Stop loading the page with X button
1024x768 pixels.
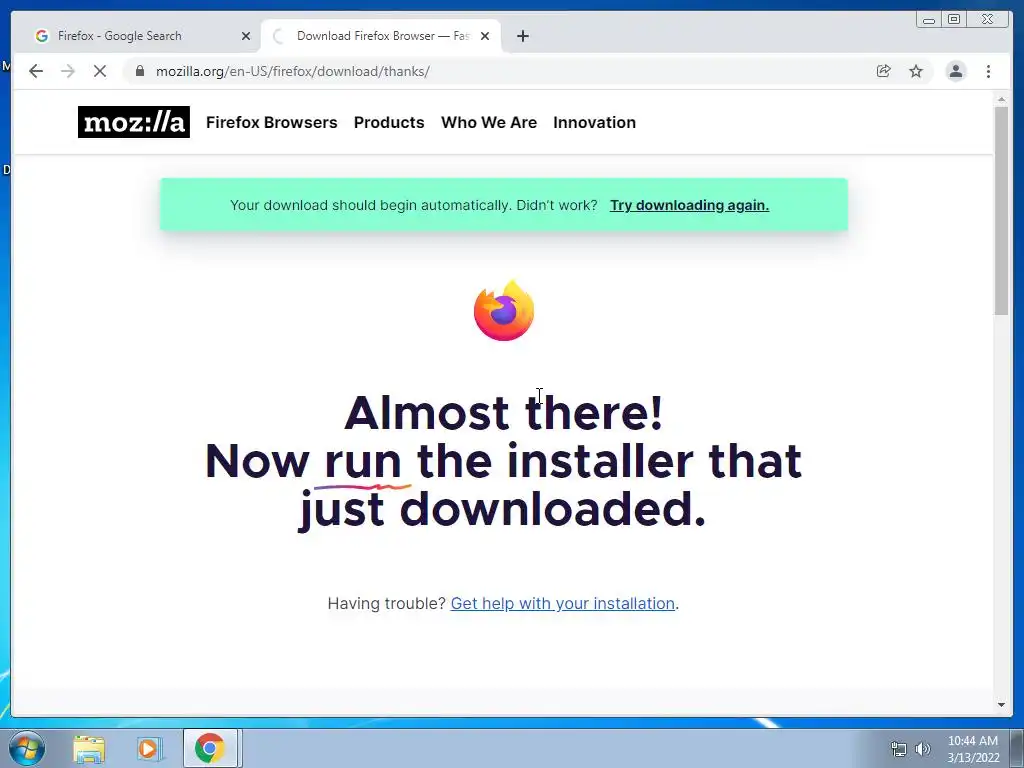pyautogui.click(x=100, y=71)
